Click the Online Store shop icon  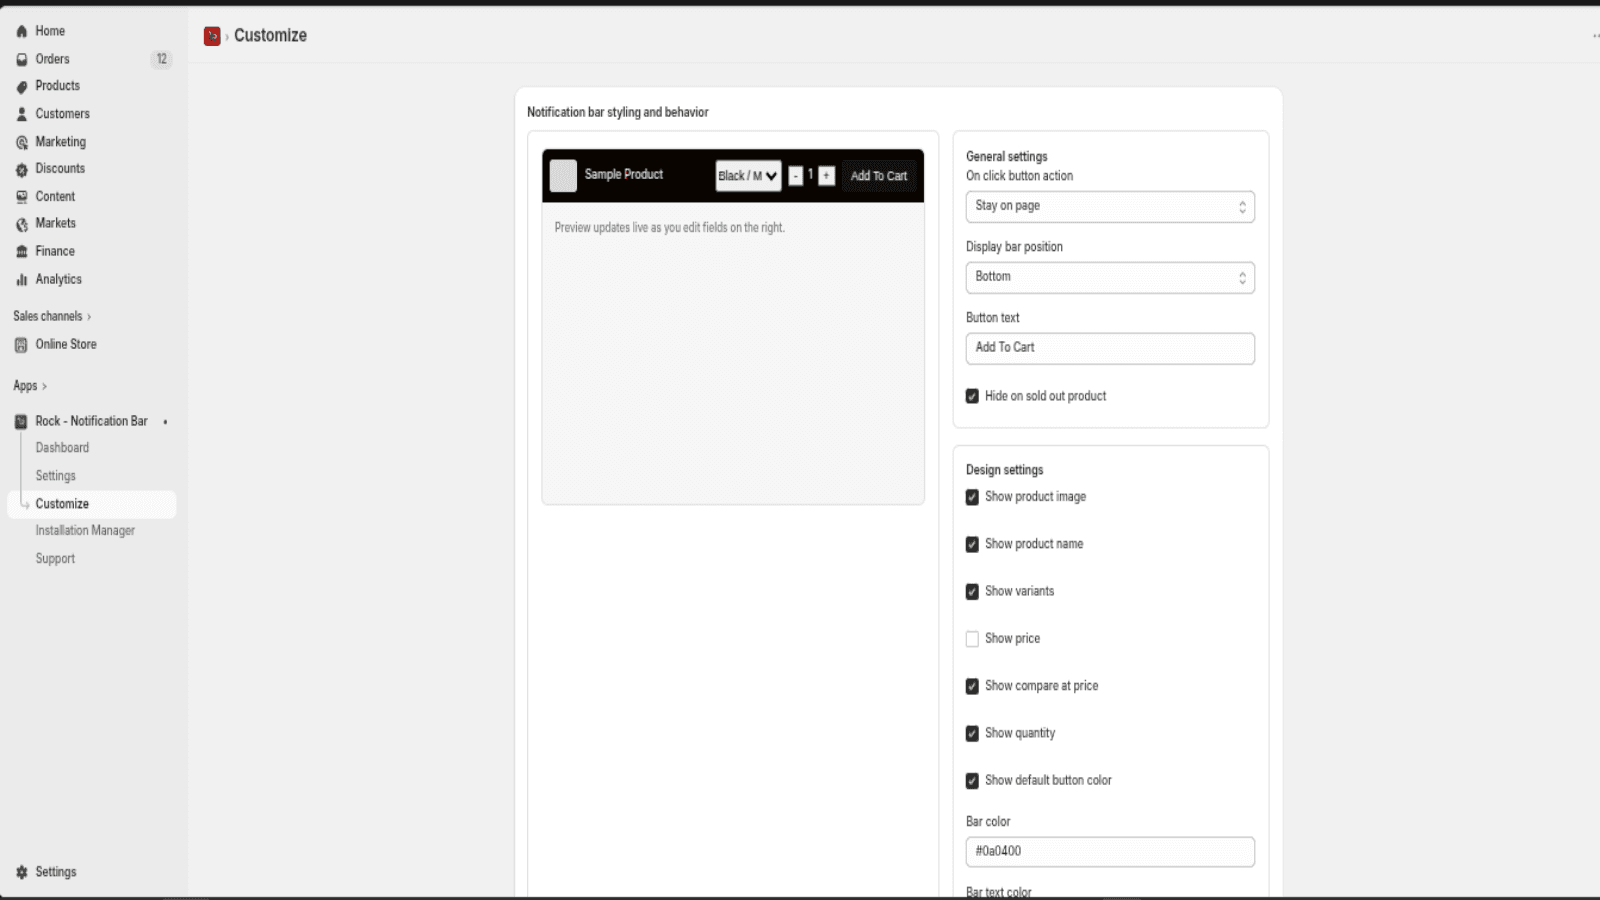[22, 345]
